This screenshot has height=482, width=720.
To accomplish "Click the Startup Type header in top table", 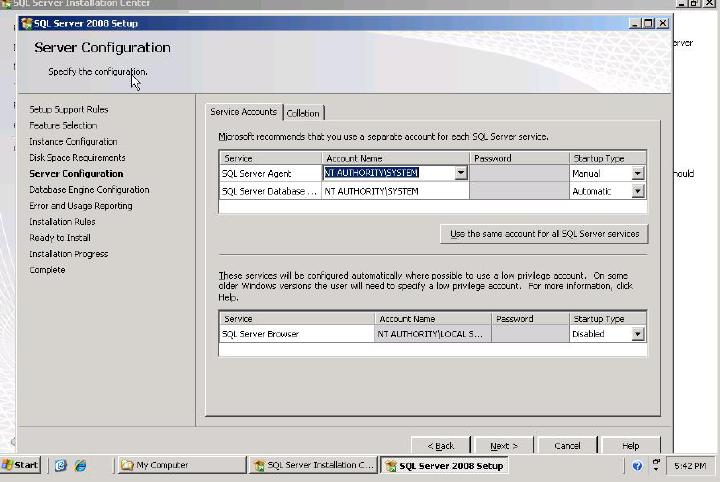I will (x=608, y=158).
